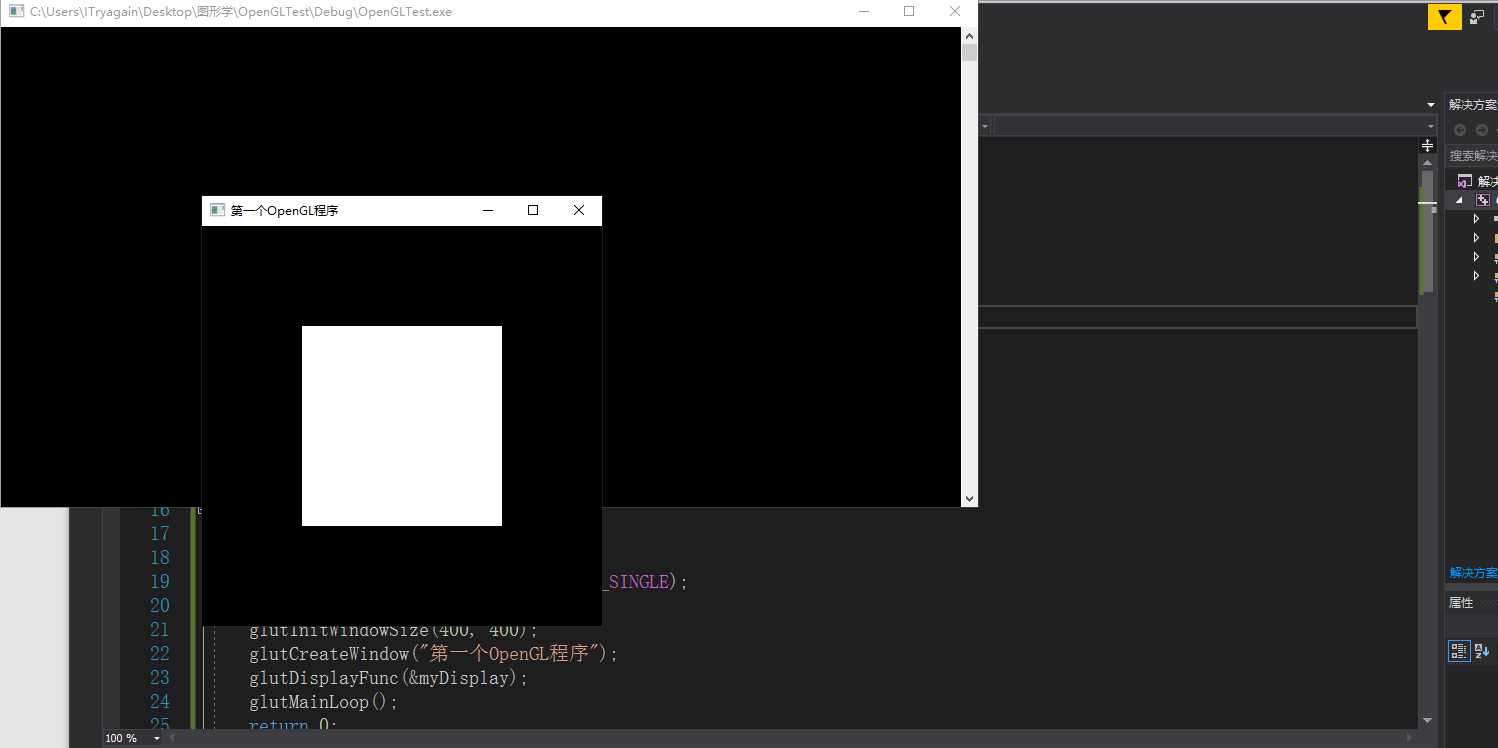Click the Solution Explorer search box
Image resolution: width=1498 pixels, height=748 pixels.
[1472, 156]
